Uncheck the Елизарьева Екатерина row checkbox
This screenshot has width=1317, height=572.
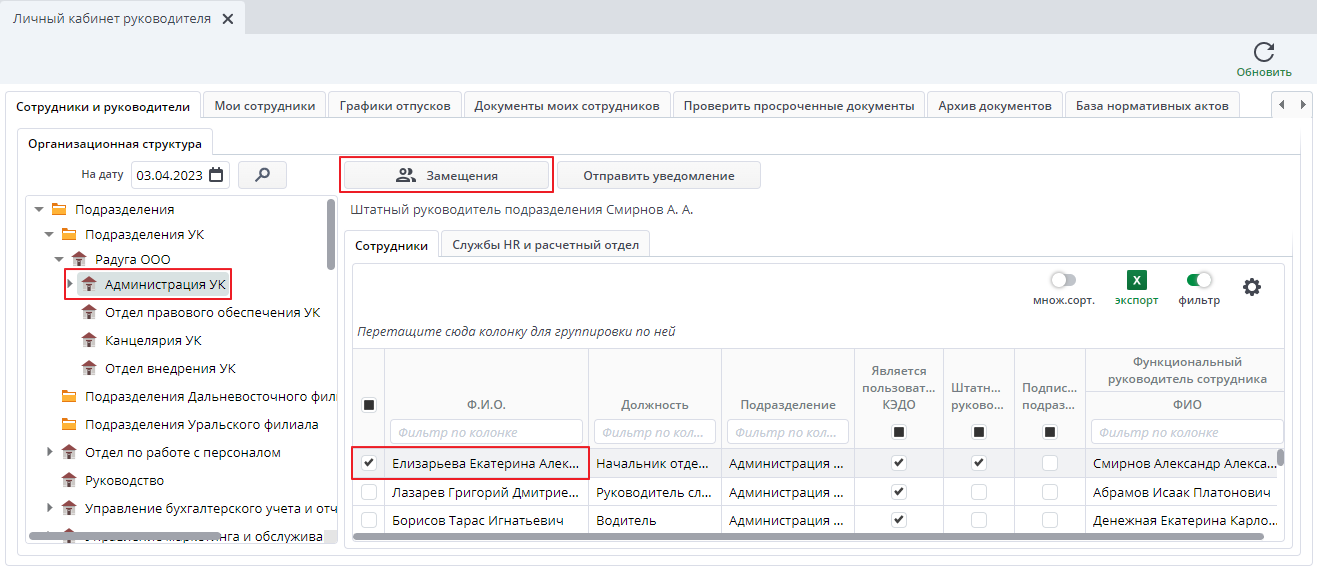coord(369,463)
